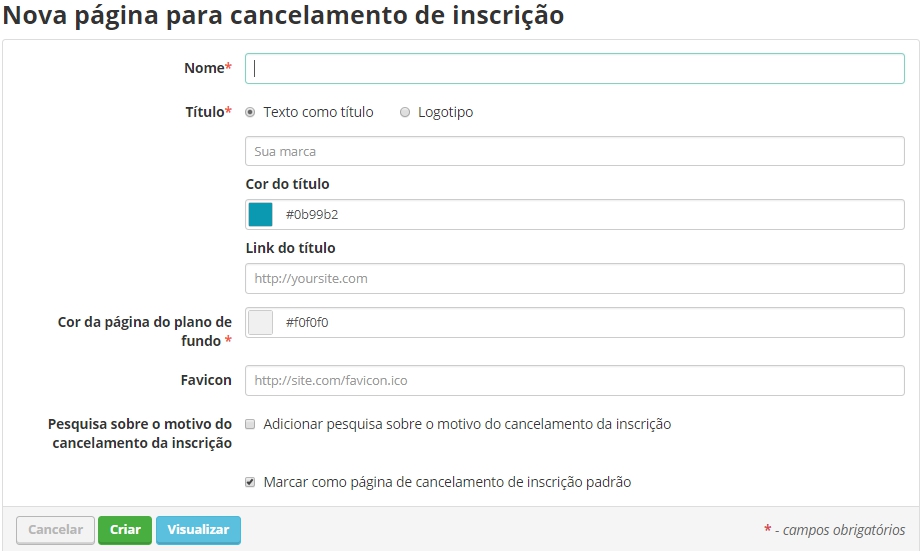Click the 'Cor do título' label
Viewport: 920px width, 551px height.
(287, 184)
